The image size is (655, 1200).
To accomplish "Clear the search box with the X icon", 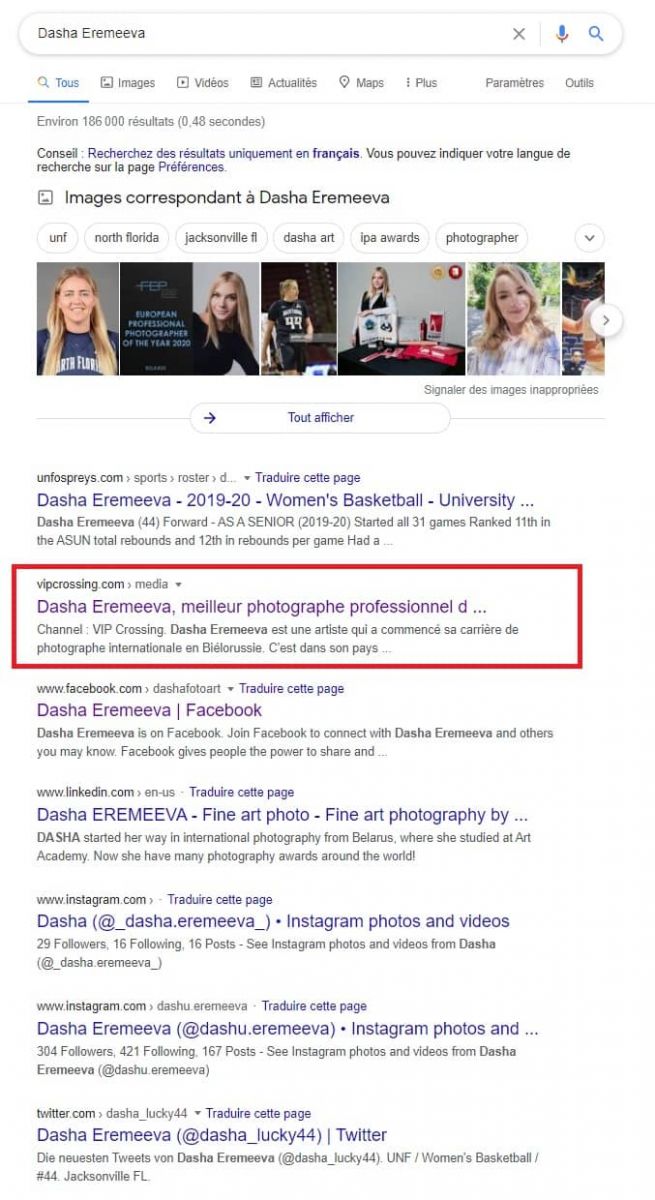I will pyautogui.click(x=519, y=34).
